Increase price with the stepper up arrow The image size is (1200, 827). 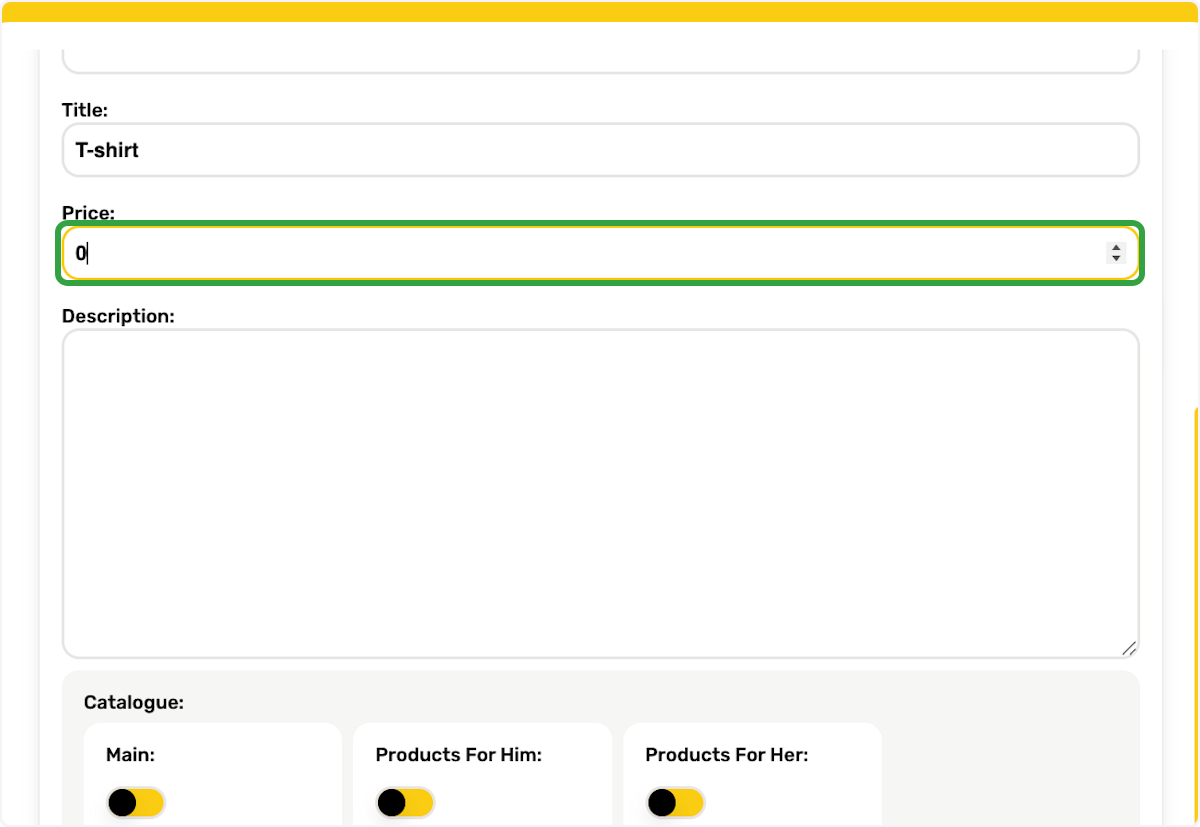coord(1116,248)
